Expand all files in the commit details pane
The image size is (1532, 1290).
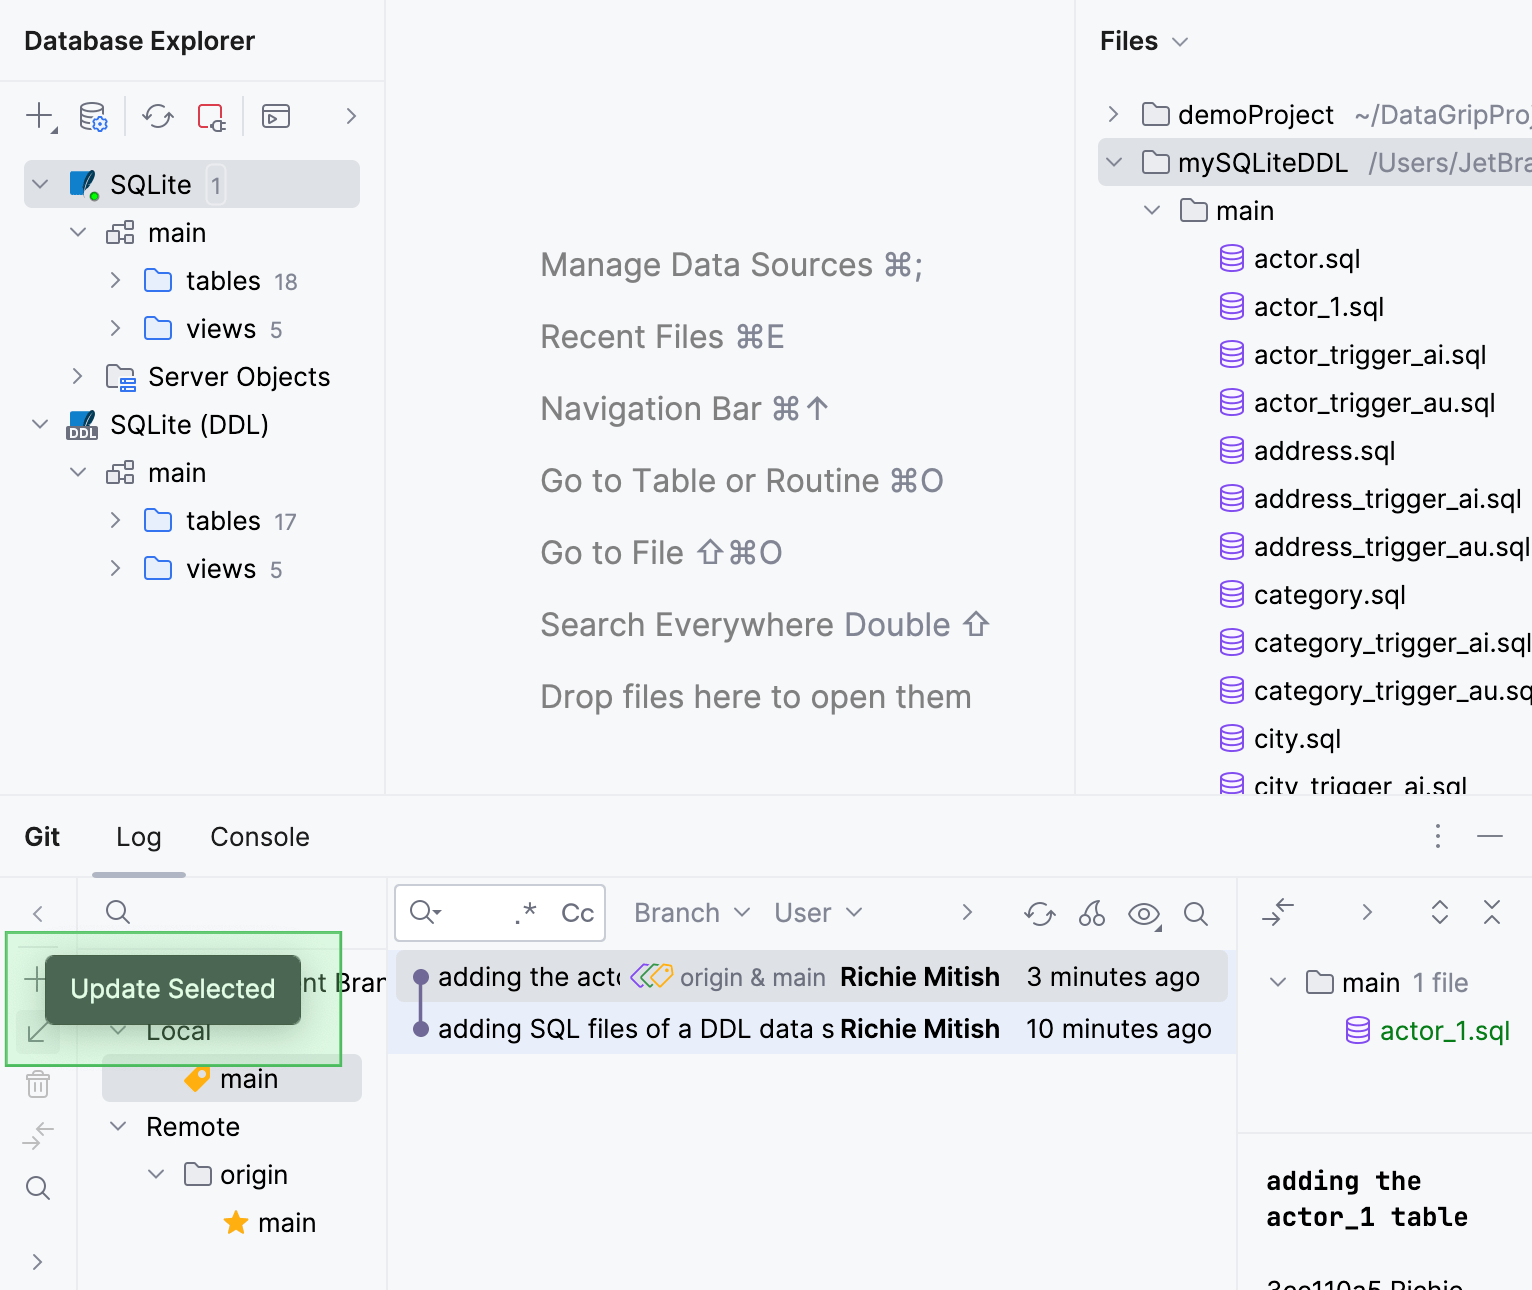[1439, 913]
